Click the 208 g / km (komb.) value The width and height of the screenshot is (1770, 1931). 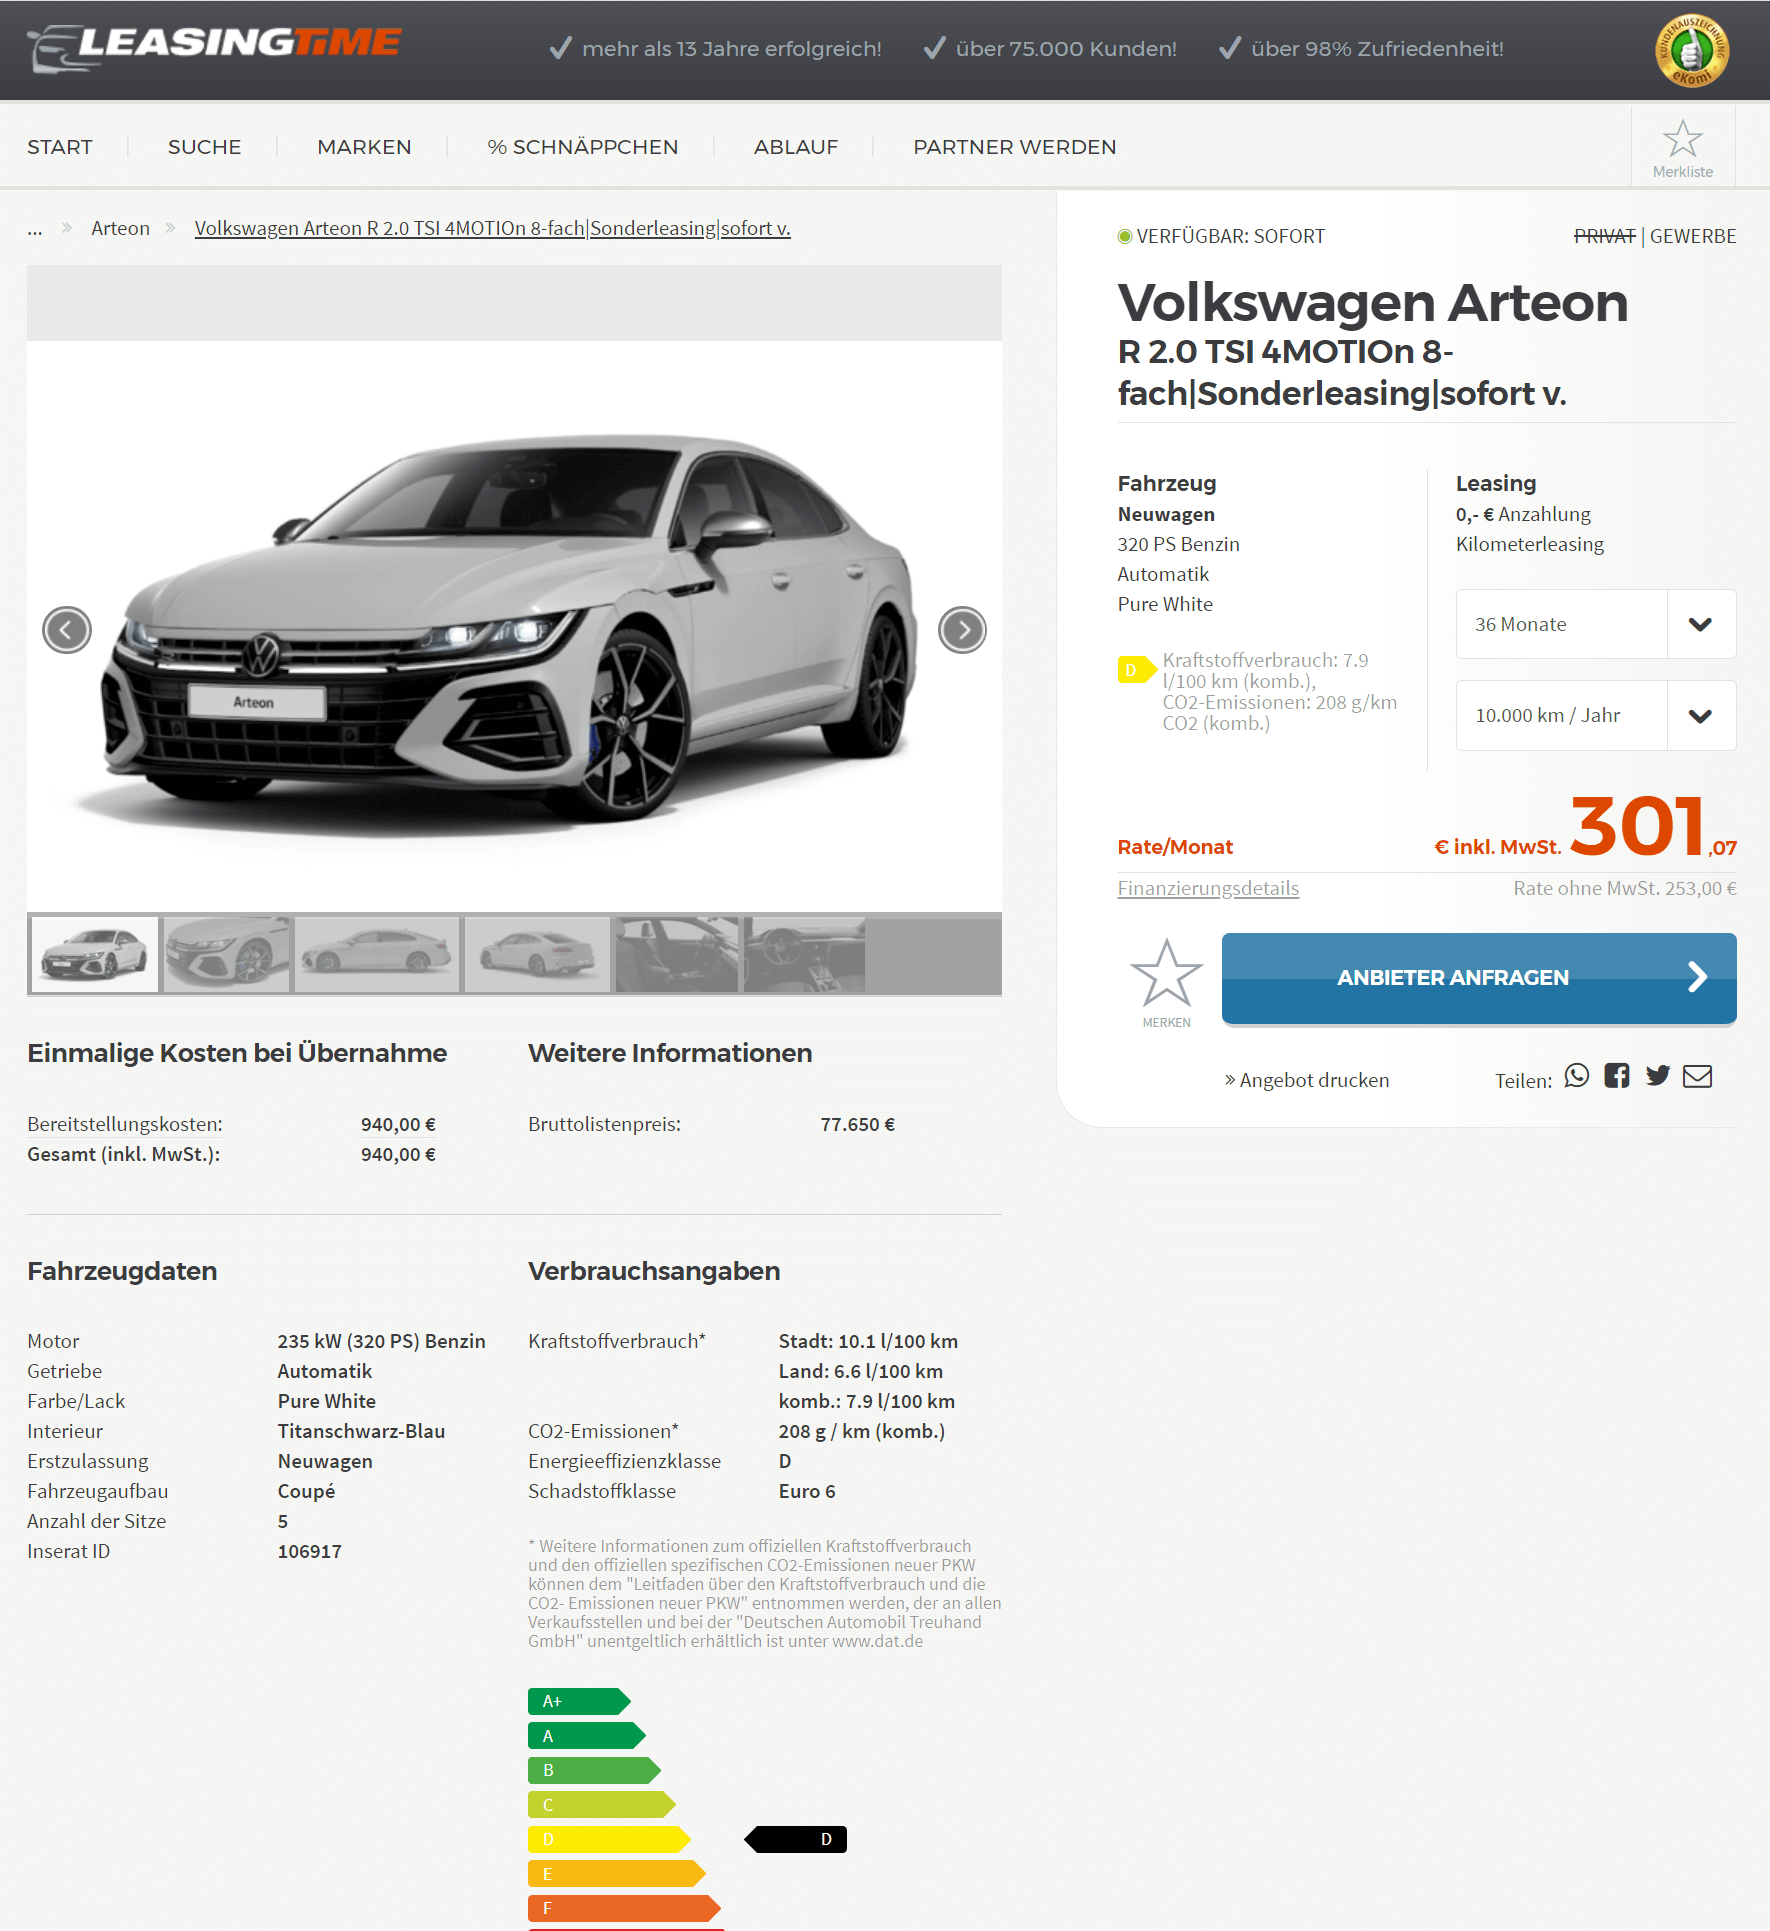pos(862,1431)
